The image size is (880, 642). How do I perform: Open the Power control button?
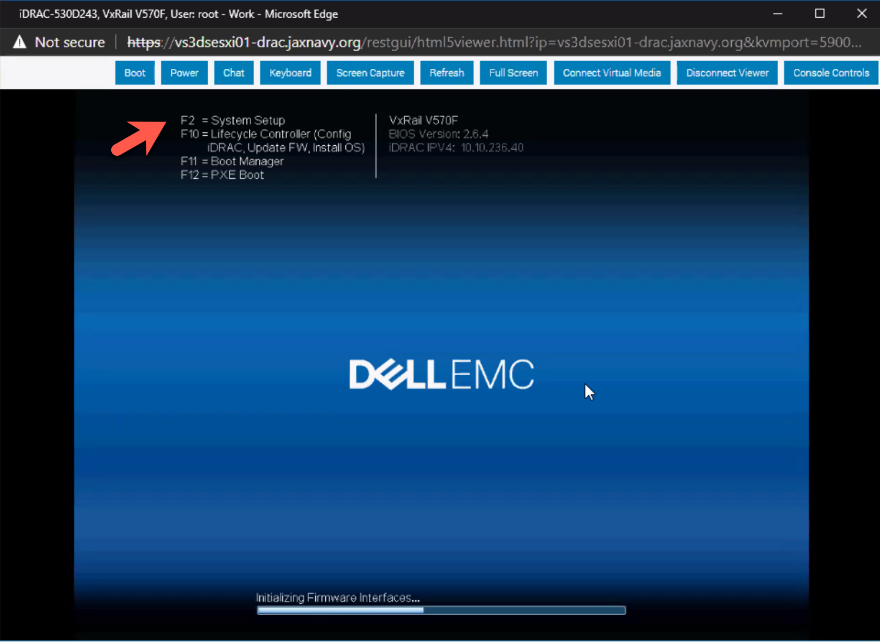point(184,73)
